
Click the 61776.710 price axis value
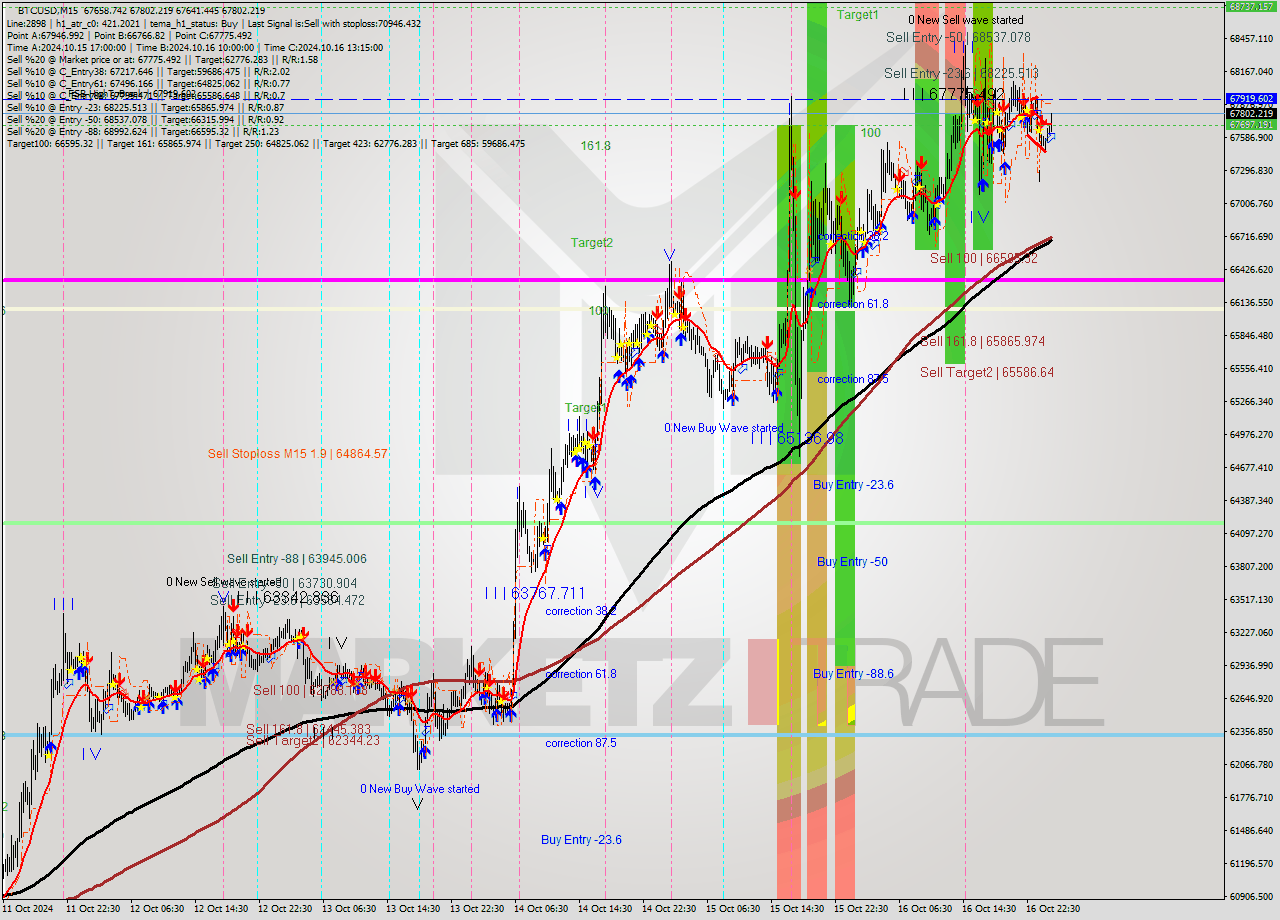1251,797
